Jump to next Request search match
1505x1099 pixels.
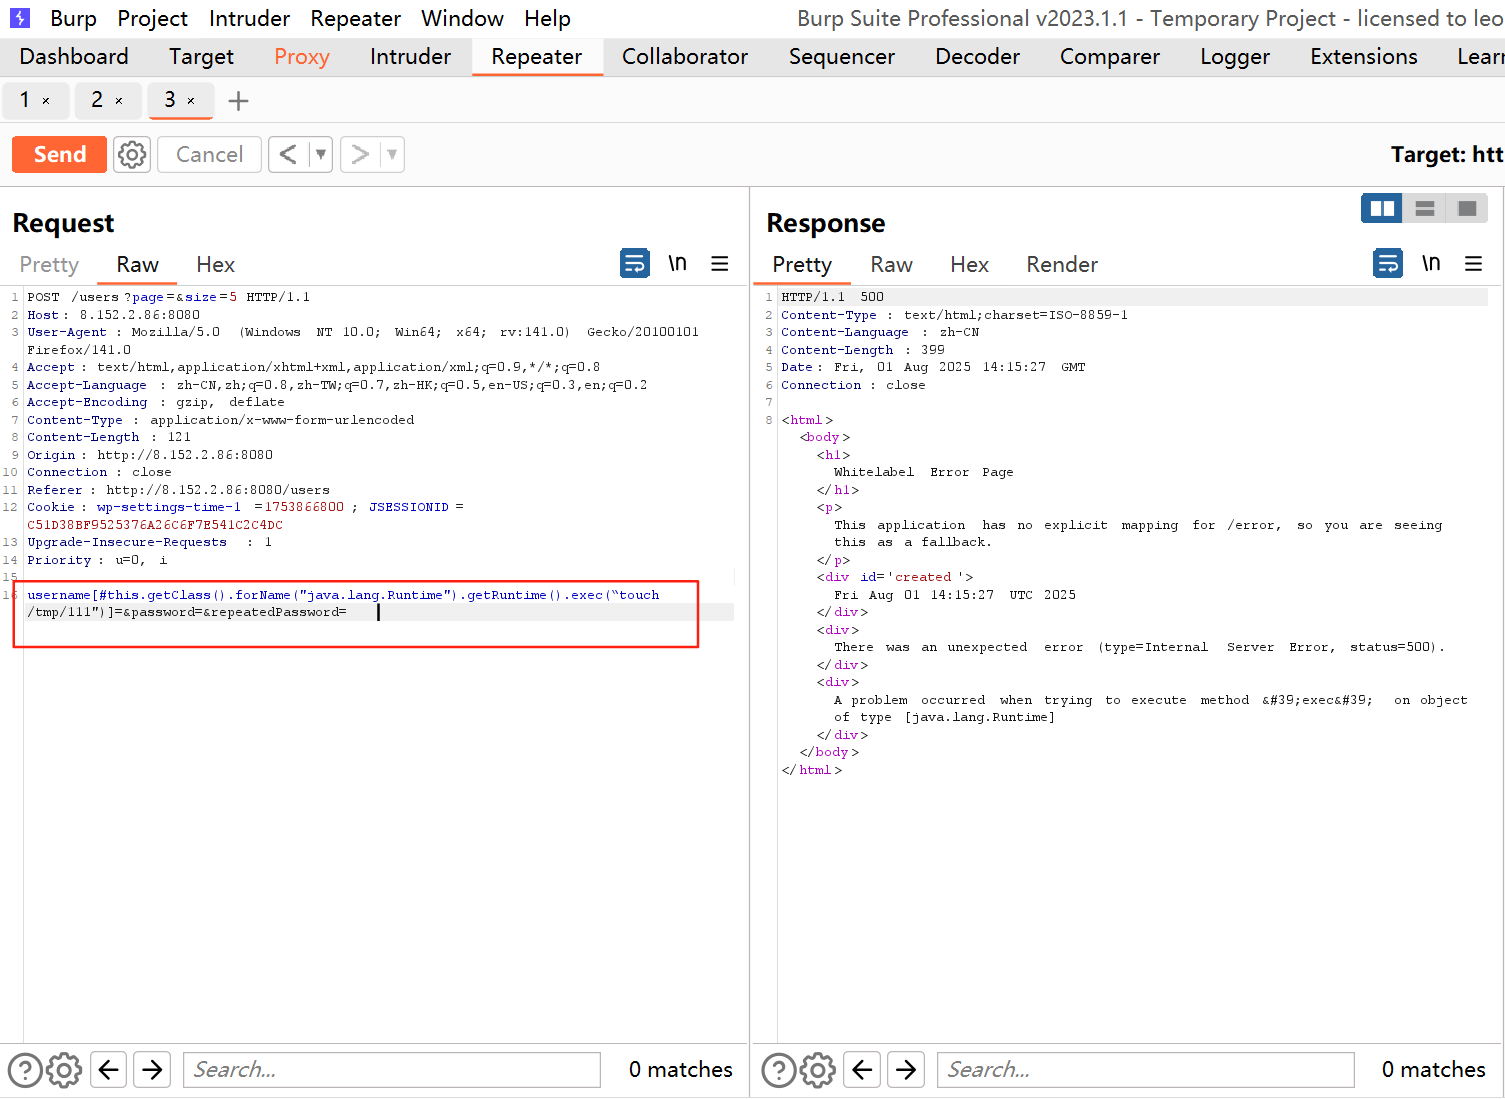click(x=152, y=1070)
